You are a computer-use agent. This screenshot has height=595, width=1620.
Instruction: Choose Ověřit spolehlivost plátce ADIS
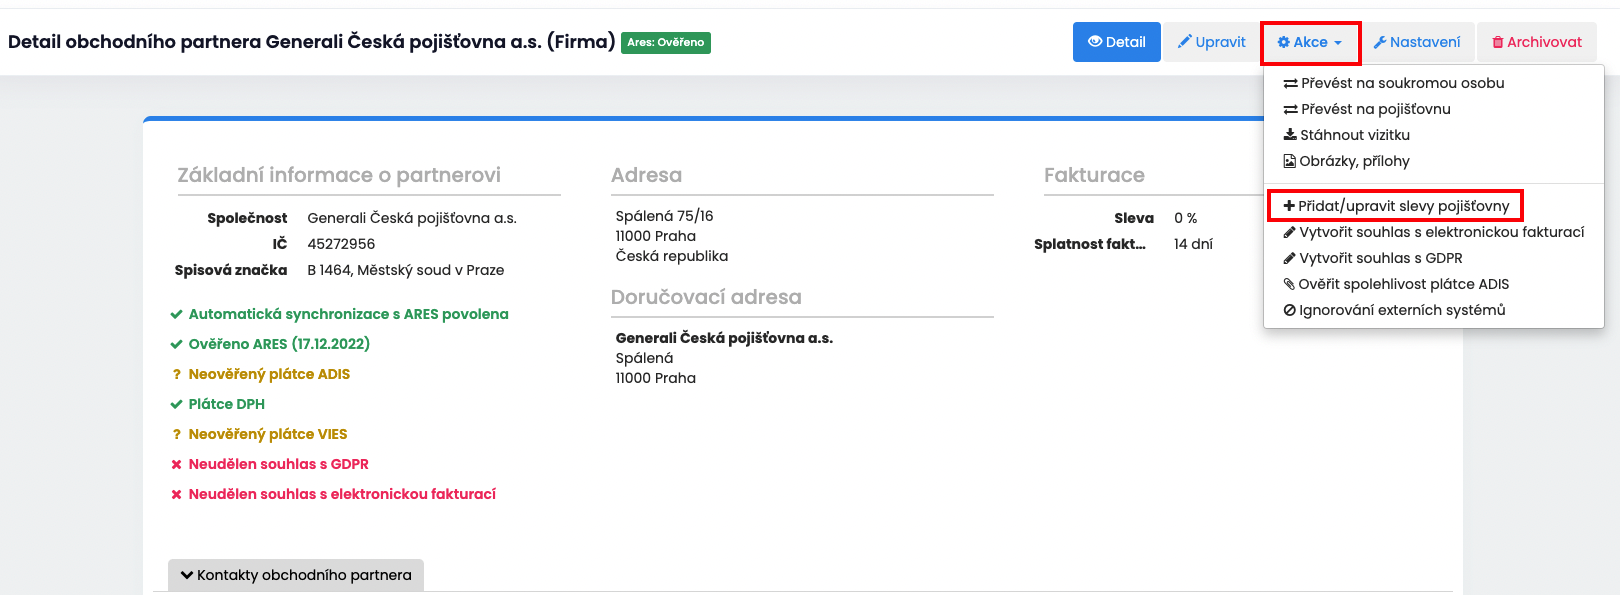[1434, 284]
